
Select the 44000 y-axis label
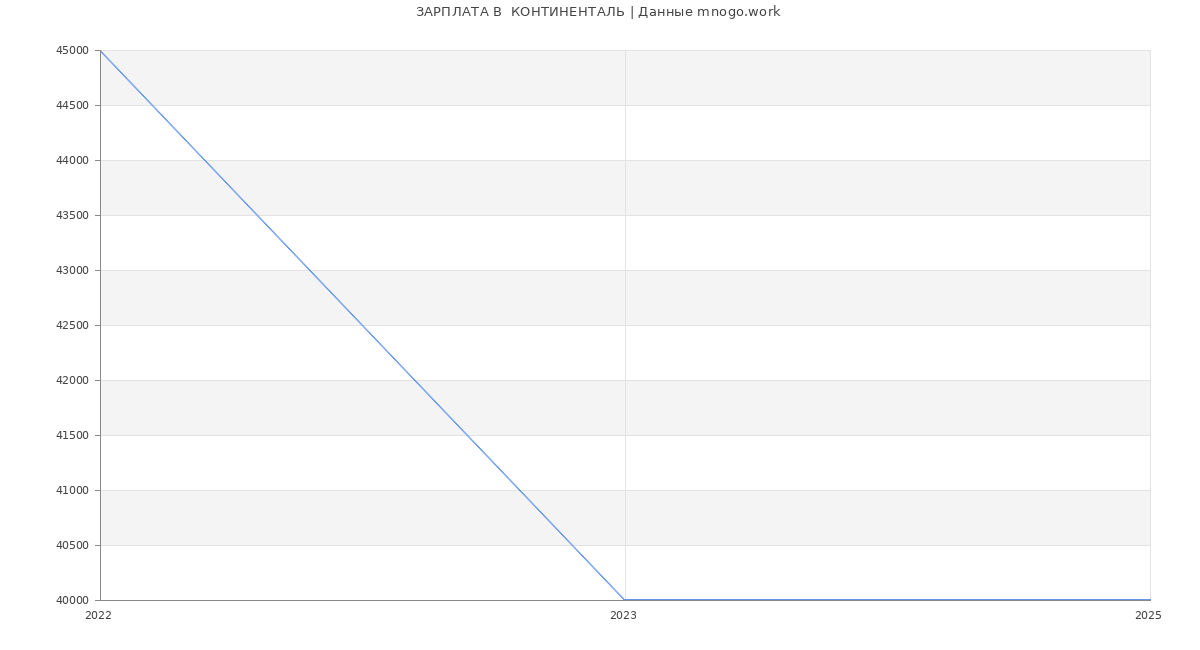click(73, 160)
